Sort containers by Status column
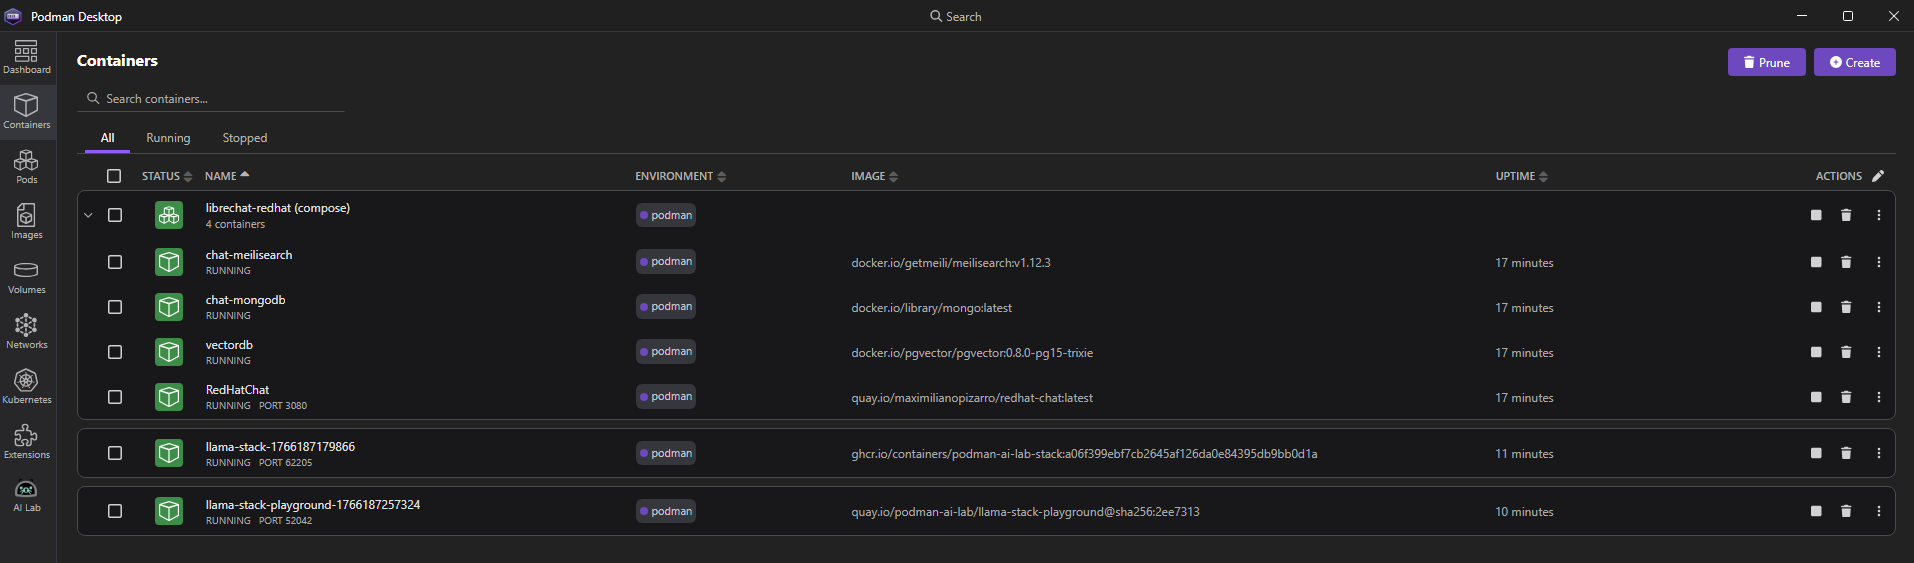 [x=167, y=176]
